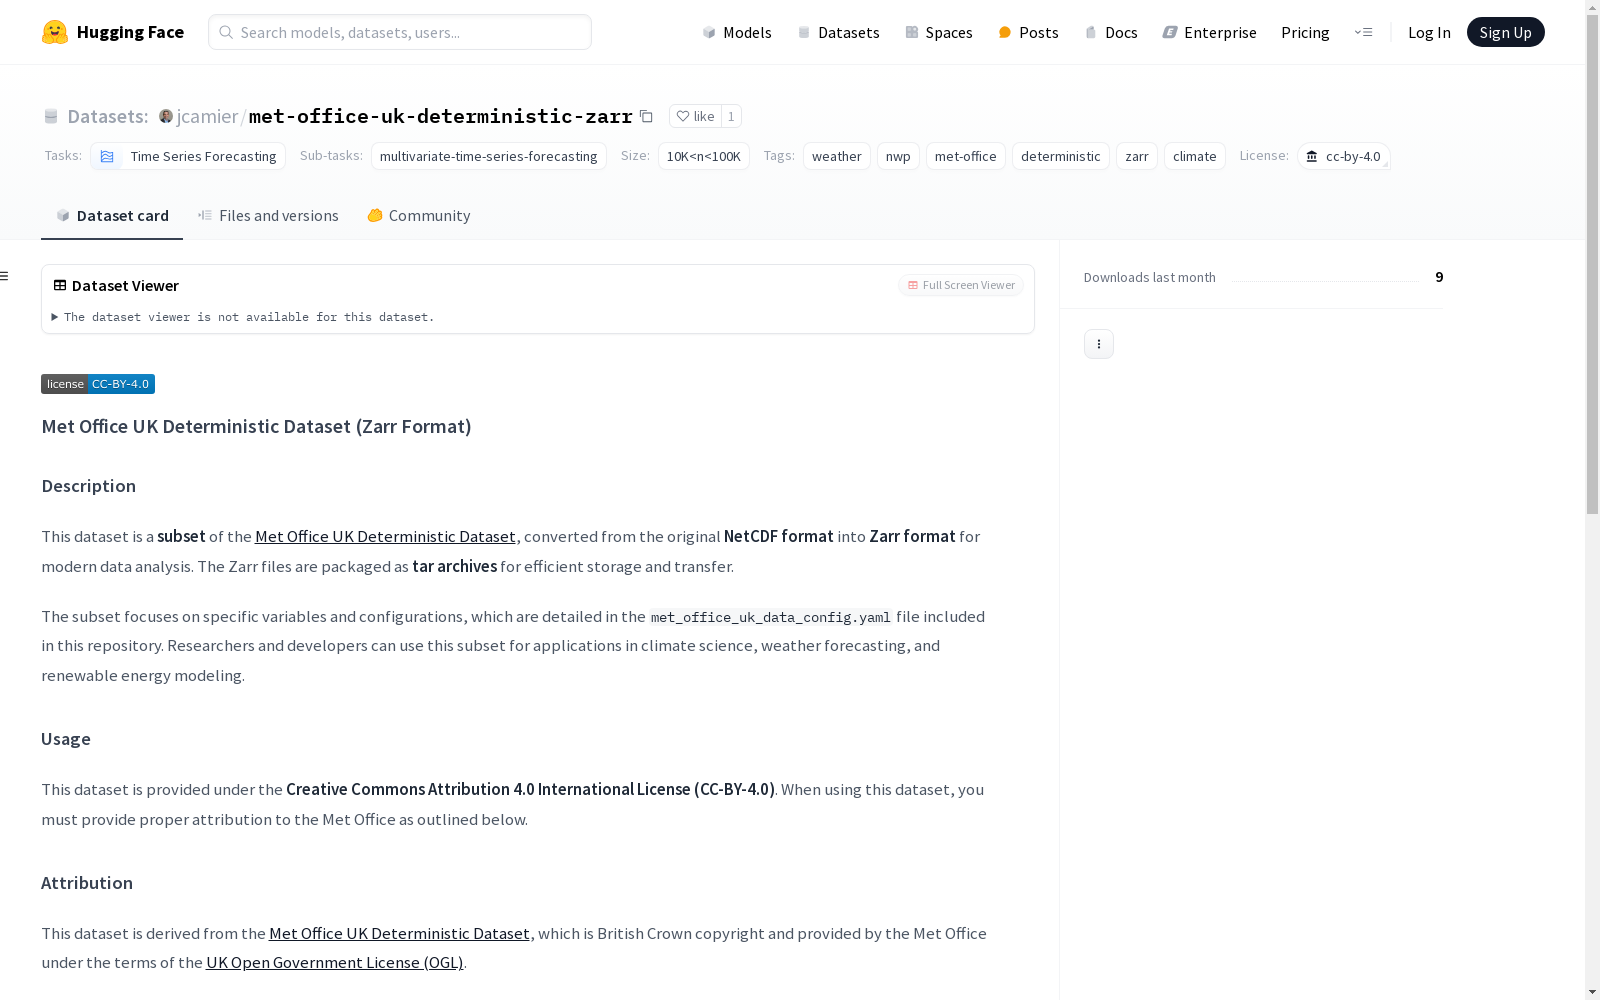The width and height of the screenshot is (1600, 1000).
Task: Click the Datasets stack icon before title
Action: (51, 116)
